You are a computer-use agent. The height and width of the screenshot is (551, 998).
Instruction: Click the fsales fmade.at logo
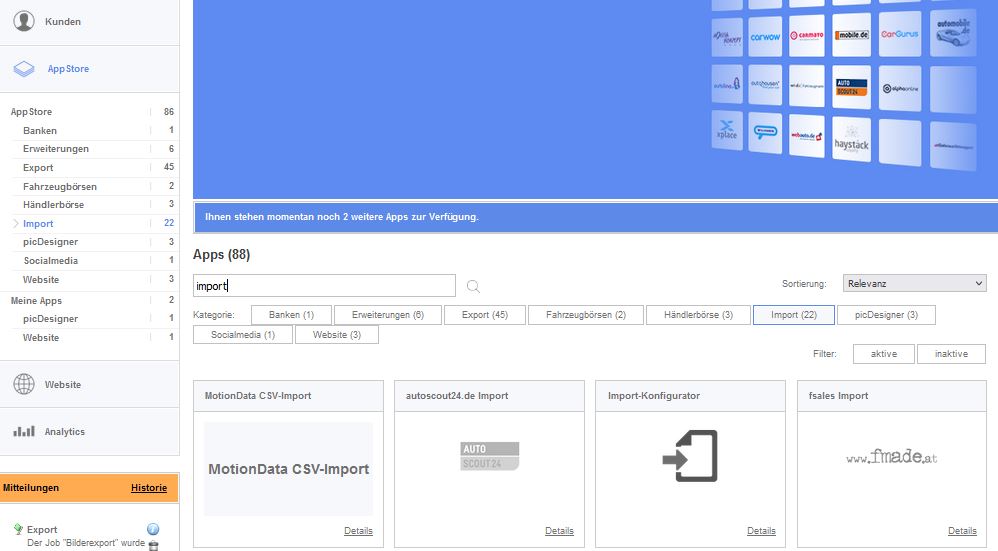pos(891,457)
